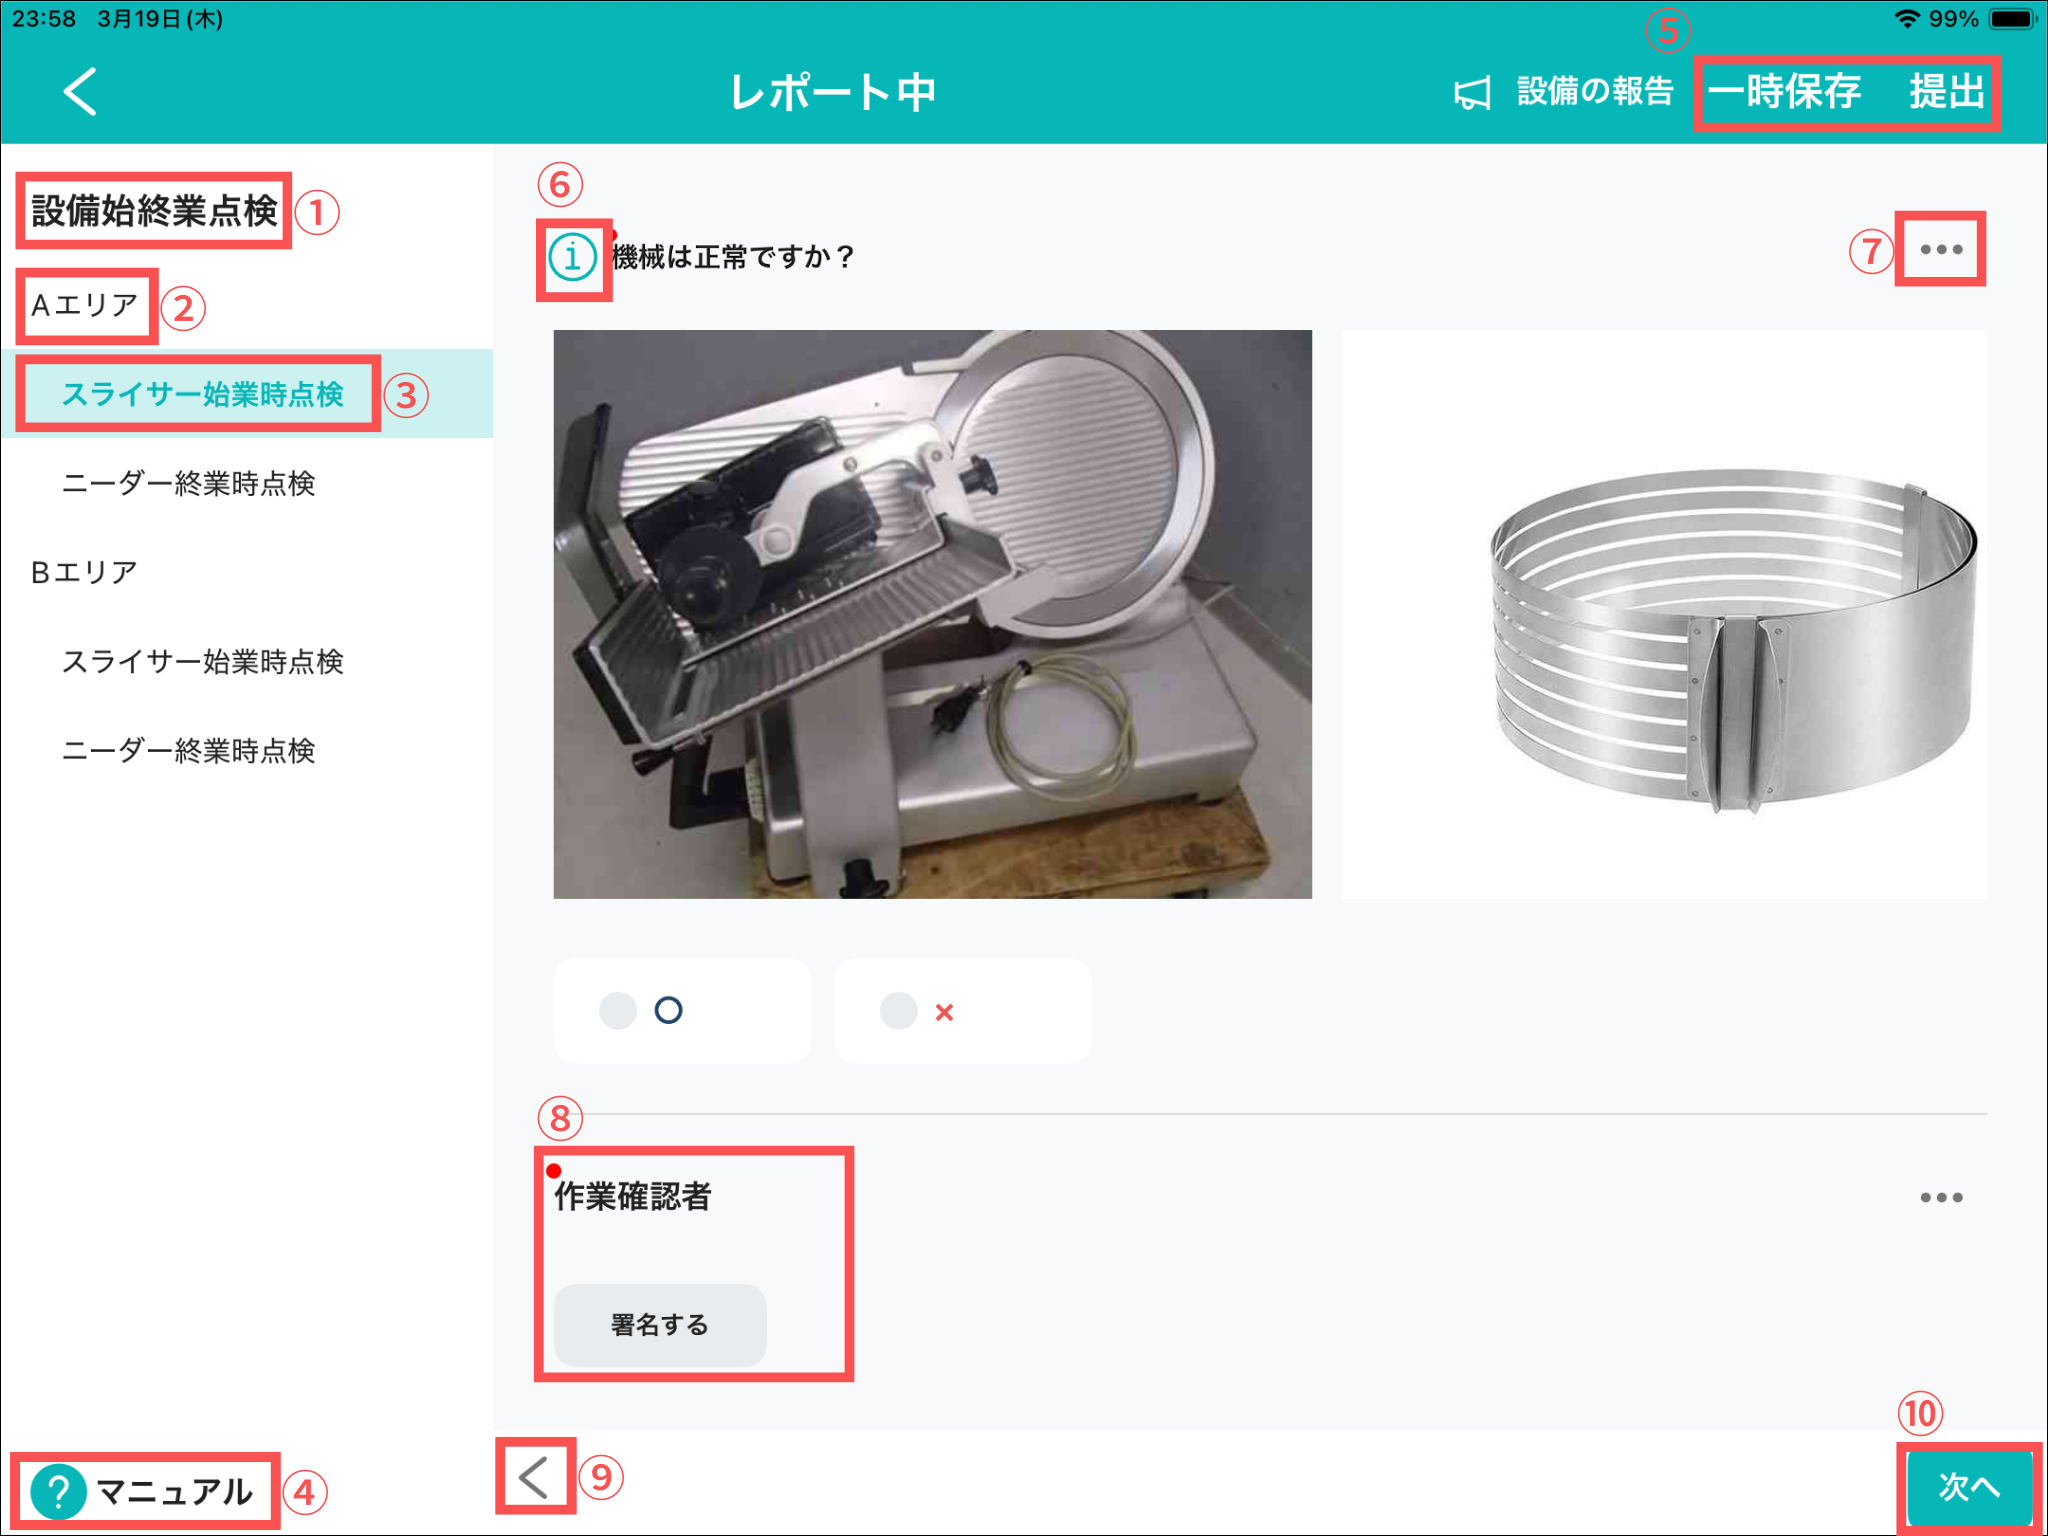Click the 一時保存 button
This screenshot has width=2048, height=1536.
click(1783, 92)
